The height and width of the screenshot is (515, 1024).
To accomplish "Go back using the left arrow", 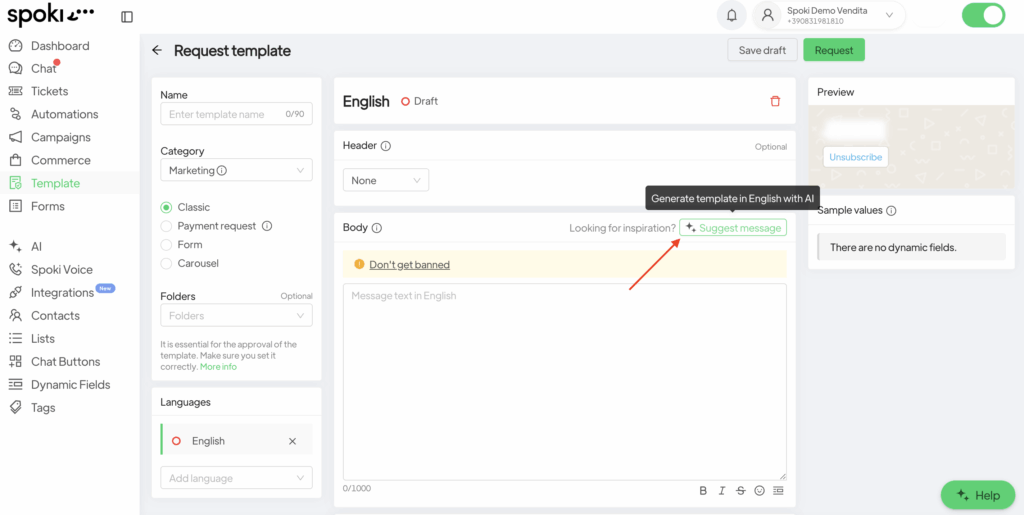I will click(157, 50).
